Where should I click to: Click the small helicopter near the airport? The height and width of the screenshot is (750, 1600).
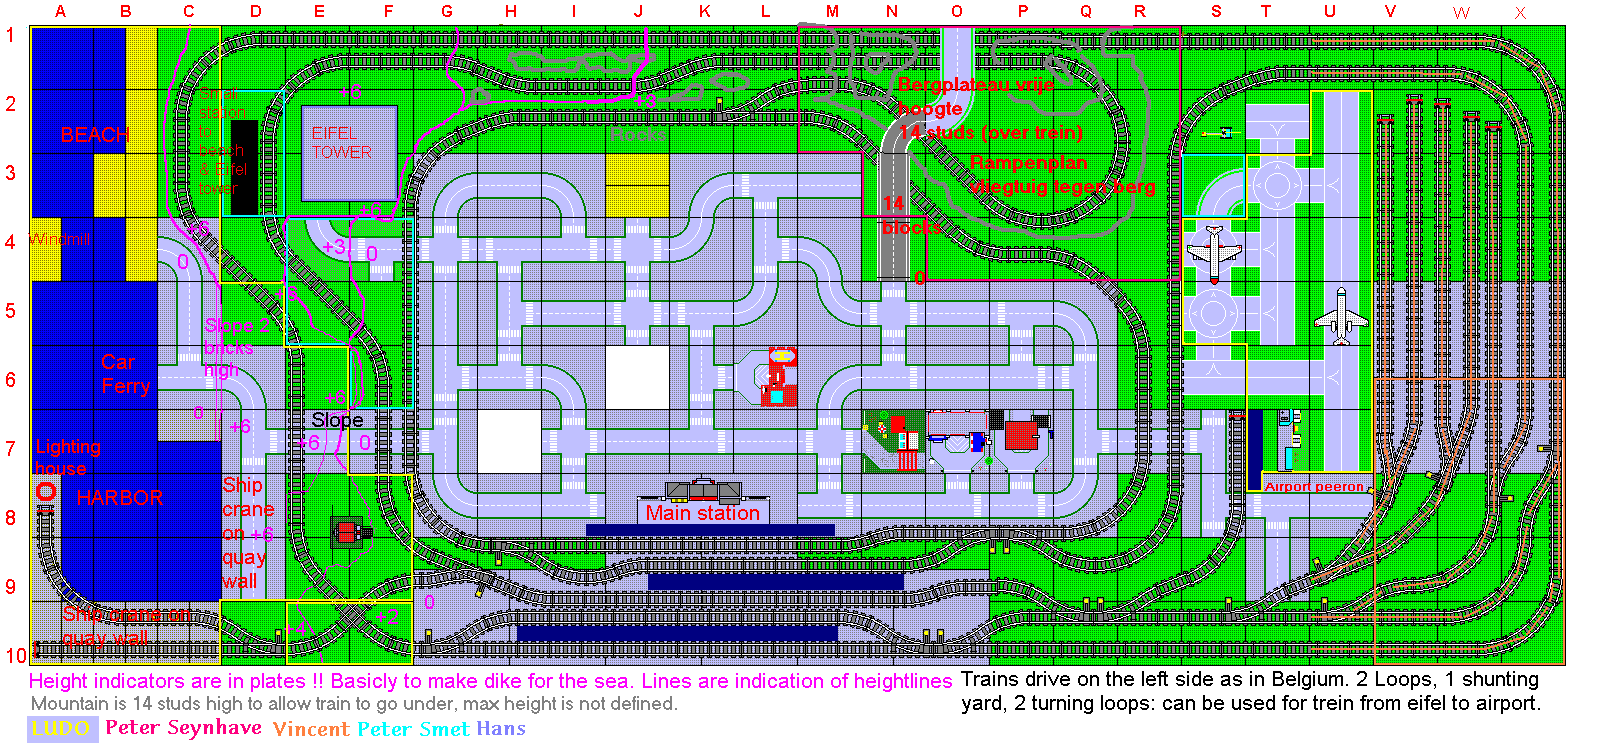1221,132
